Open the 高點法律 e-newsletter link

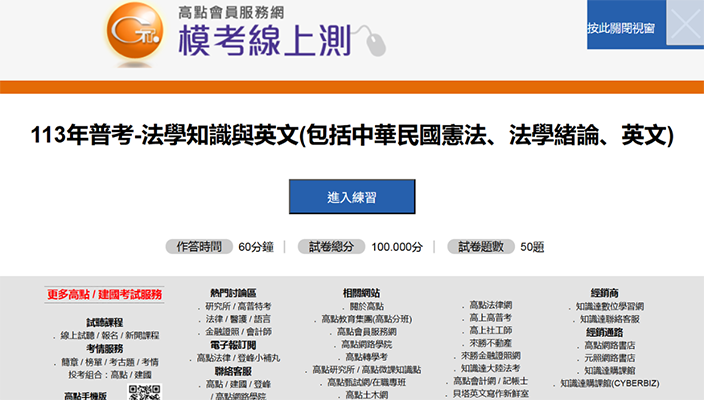pos(214,358)
